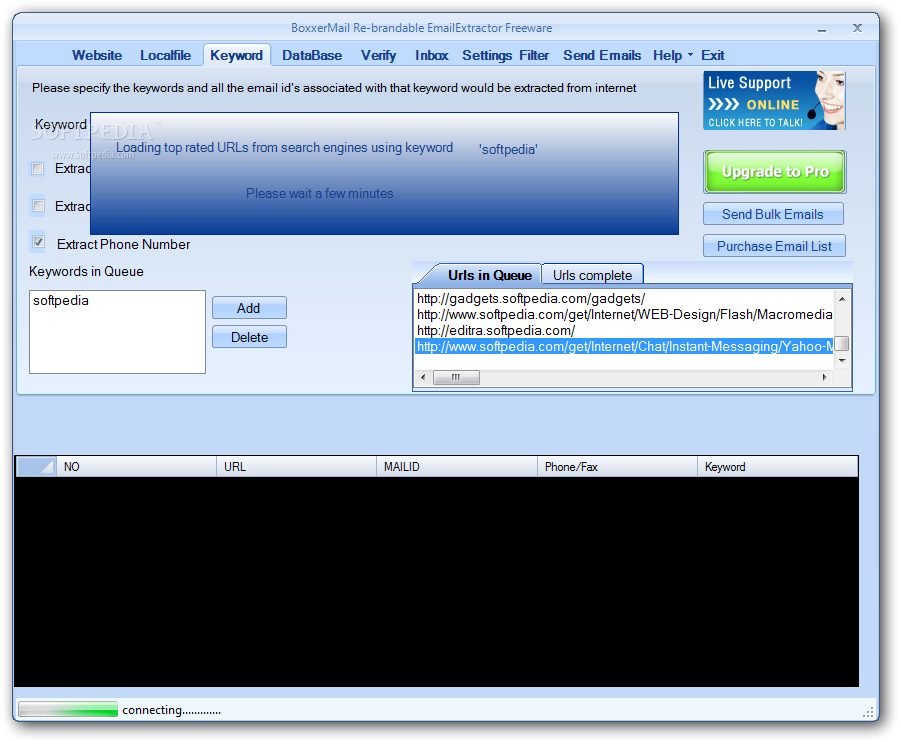Viewport: 900px width, 742px height.
Task: Click the results grid select-all corner cell
Action: tap(36, 467)
